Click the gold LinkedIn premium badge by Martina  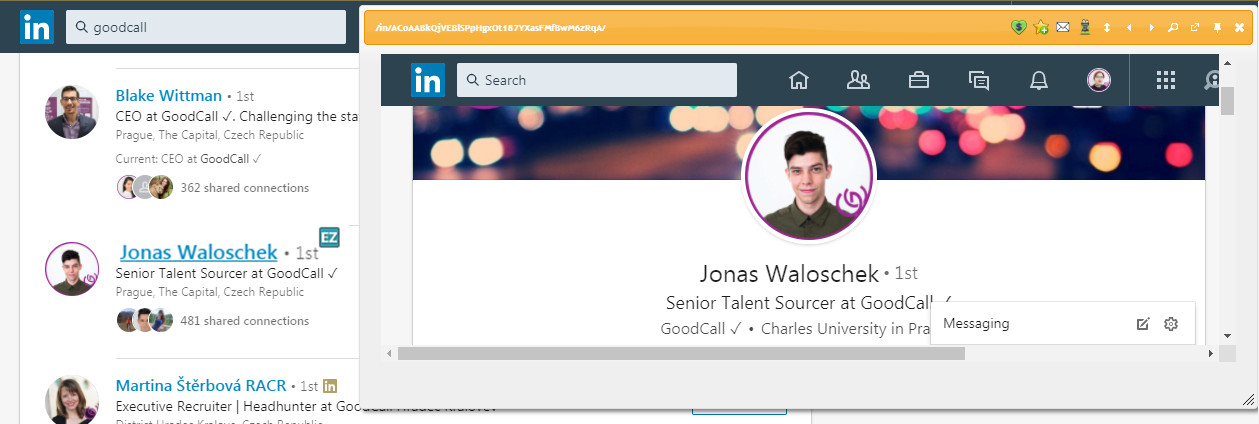(330, 385)
